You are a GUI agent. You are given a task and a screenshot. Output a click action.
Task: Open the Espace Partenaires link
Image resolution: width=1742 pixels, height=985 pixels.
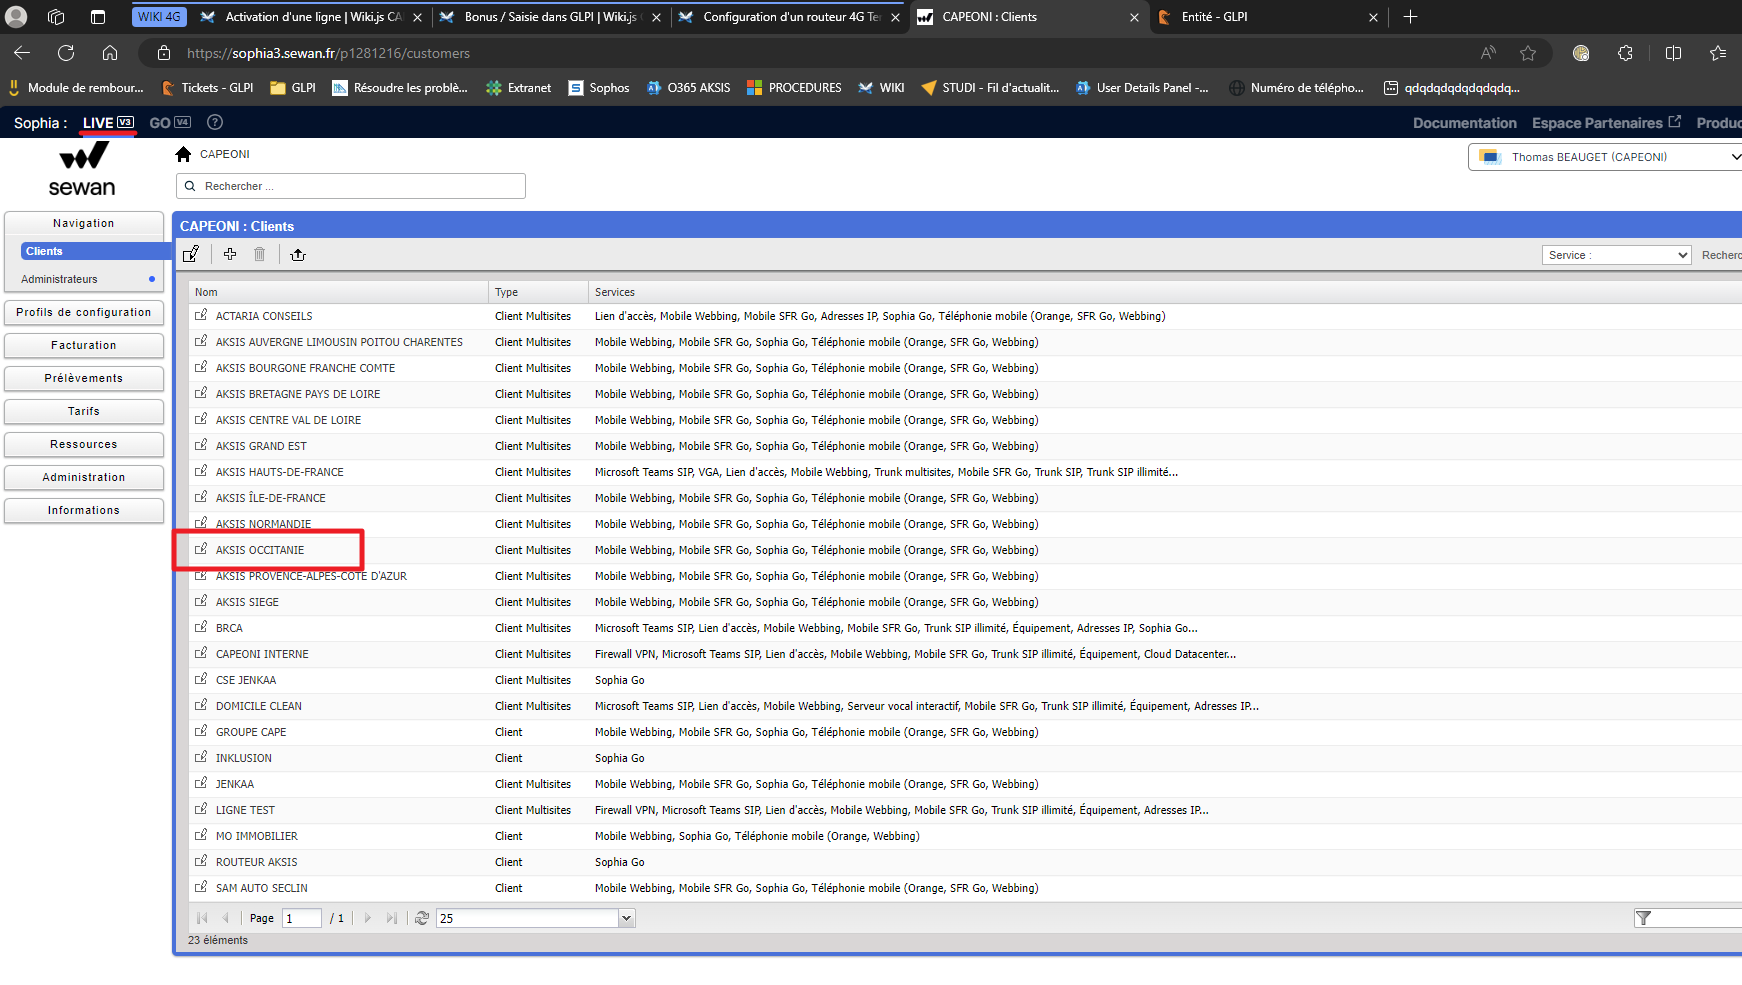pos(1606,123)
